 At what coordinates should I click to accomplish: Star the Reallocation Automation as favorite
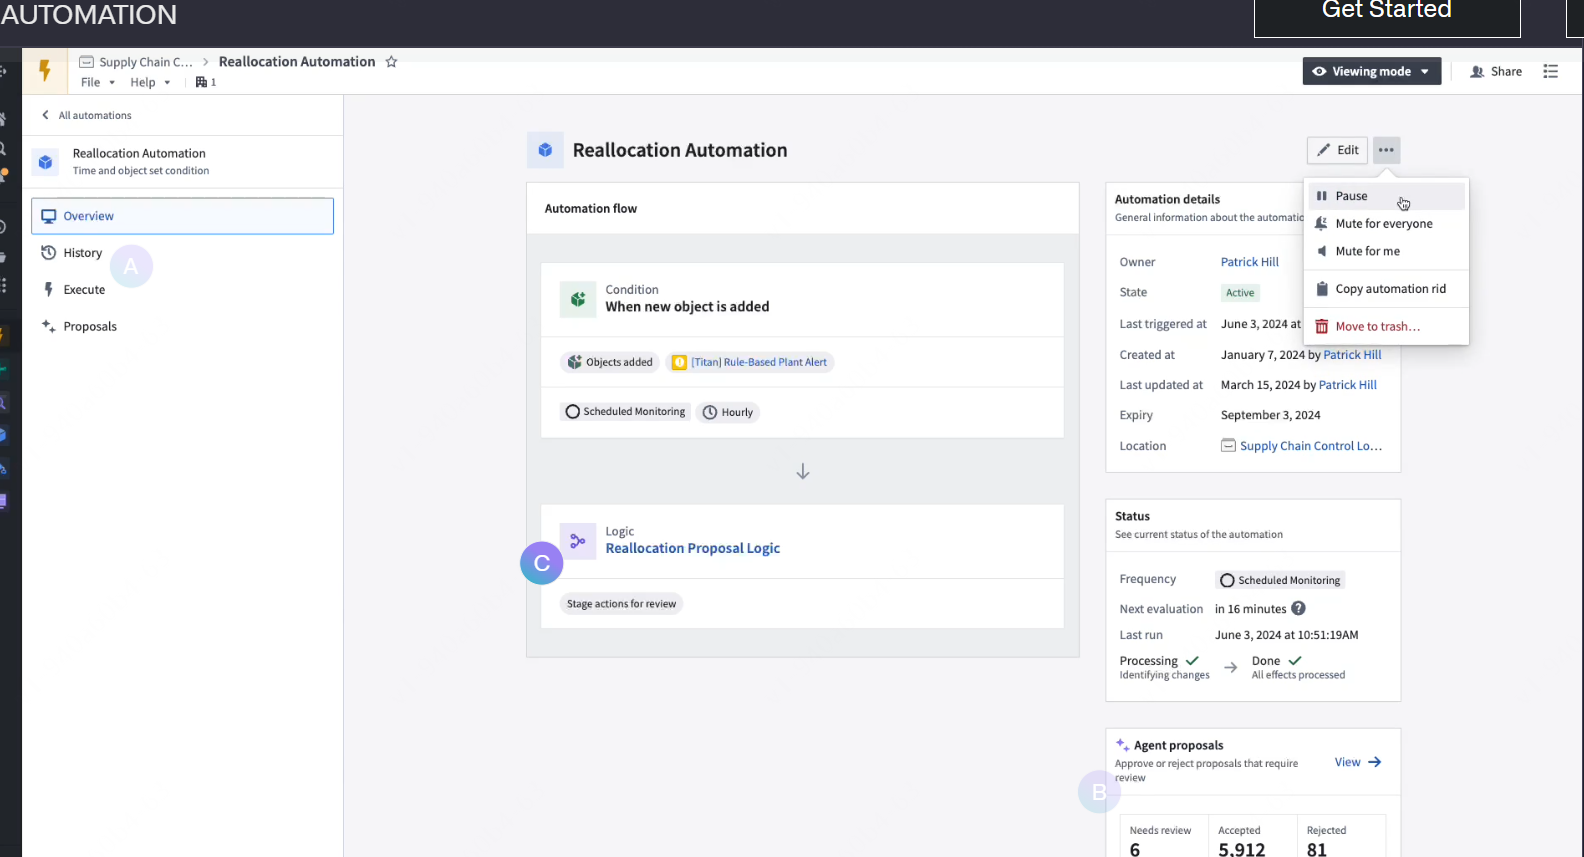[x=391, y=62]
